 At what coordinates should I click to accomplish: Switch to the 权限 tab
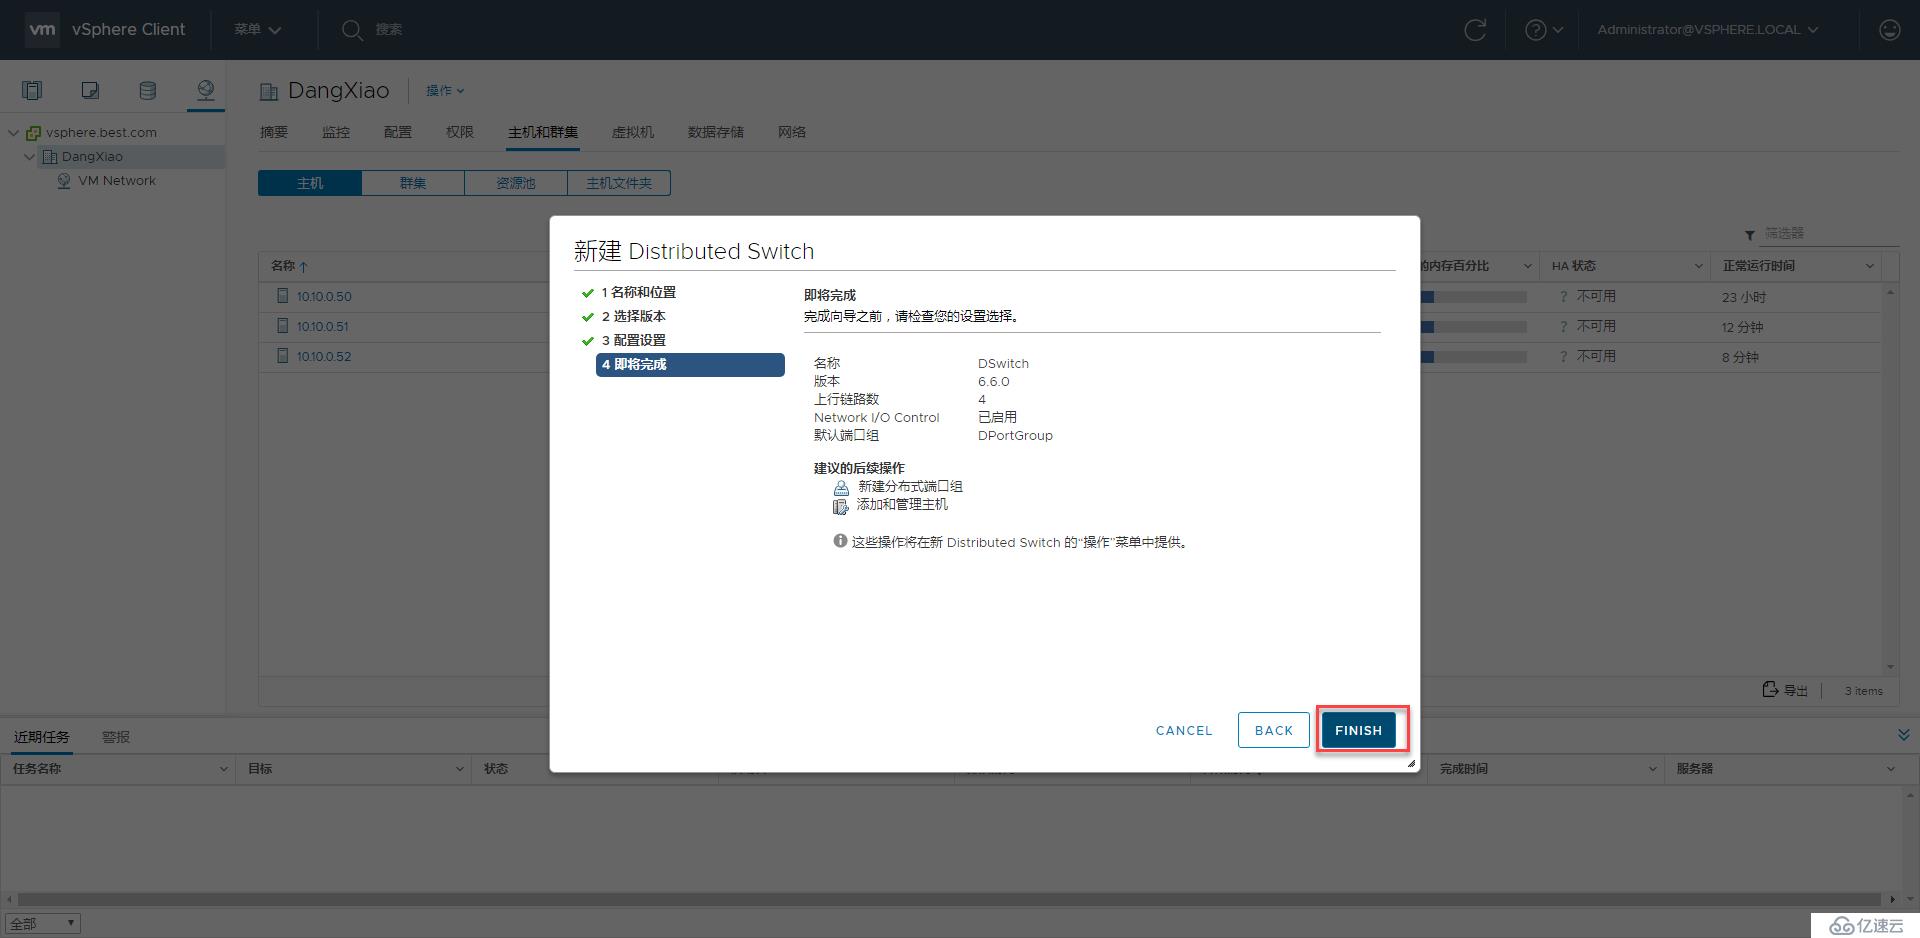tap(460, 132)
